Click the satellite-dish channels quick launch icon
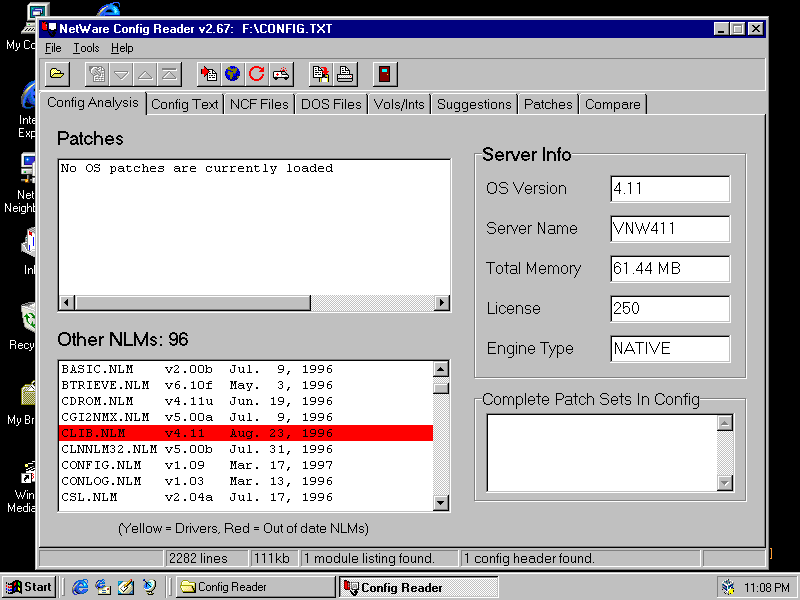The height and width of the screenshot is (600, 800). click(149, 587)
